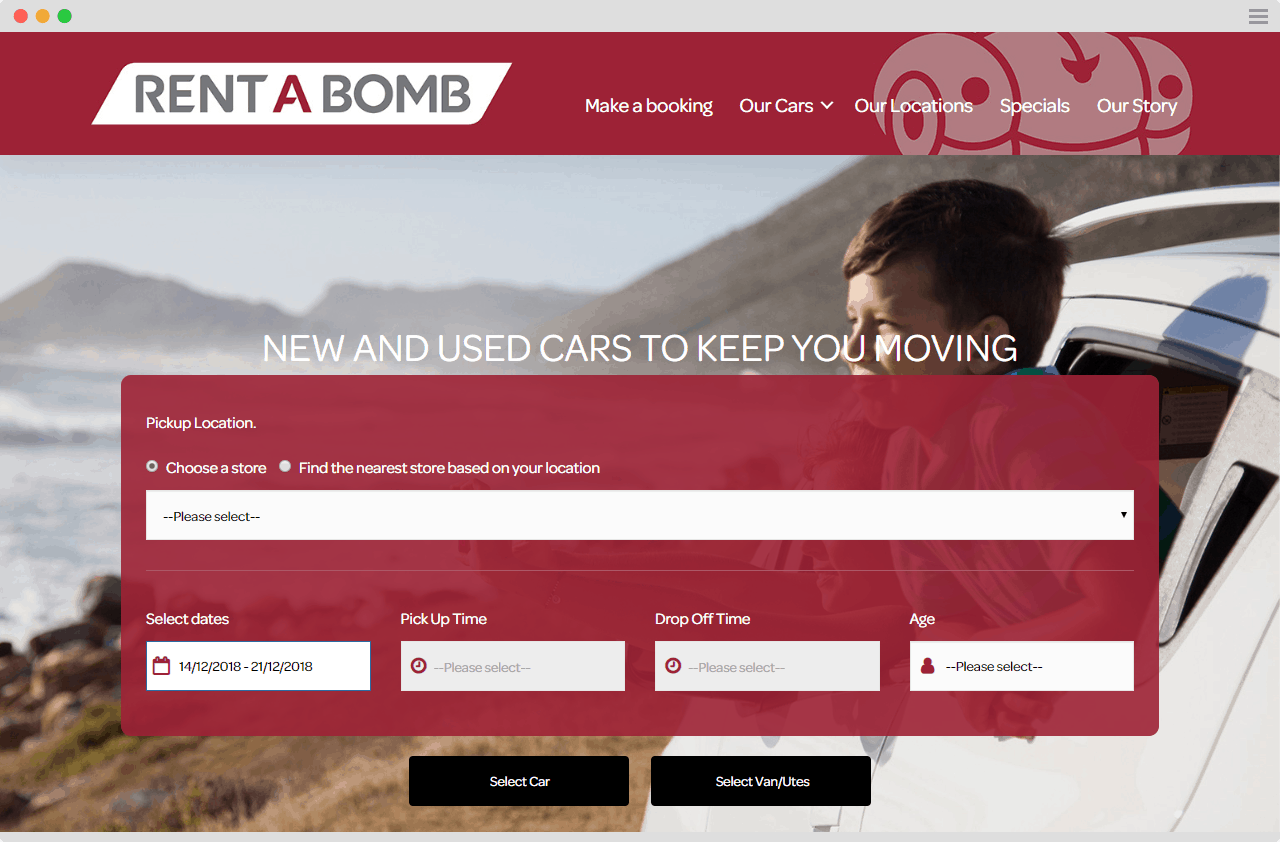Screen dimensions: 1280x842
Task: Open the Specials page link
Action: click(x=1035, y=106)
